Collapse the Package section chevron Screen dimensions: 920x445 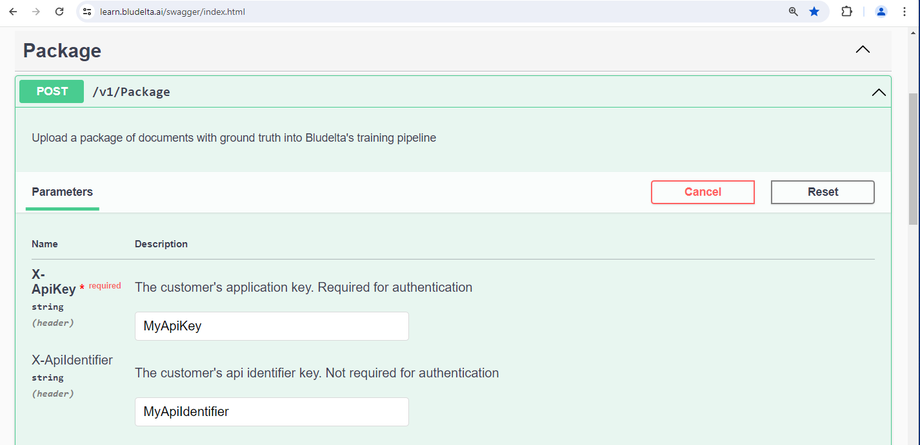tap(863, 50)
